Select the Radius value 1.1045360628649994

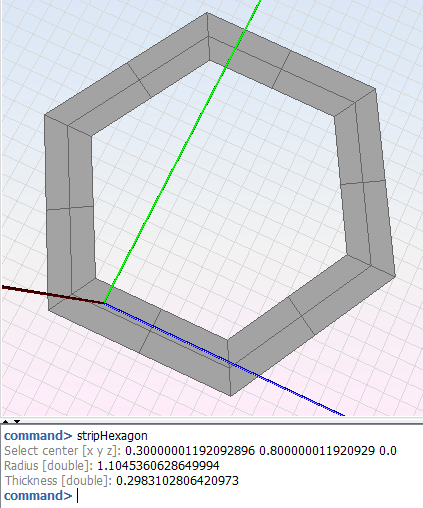pos(158,466)
